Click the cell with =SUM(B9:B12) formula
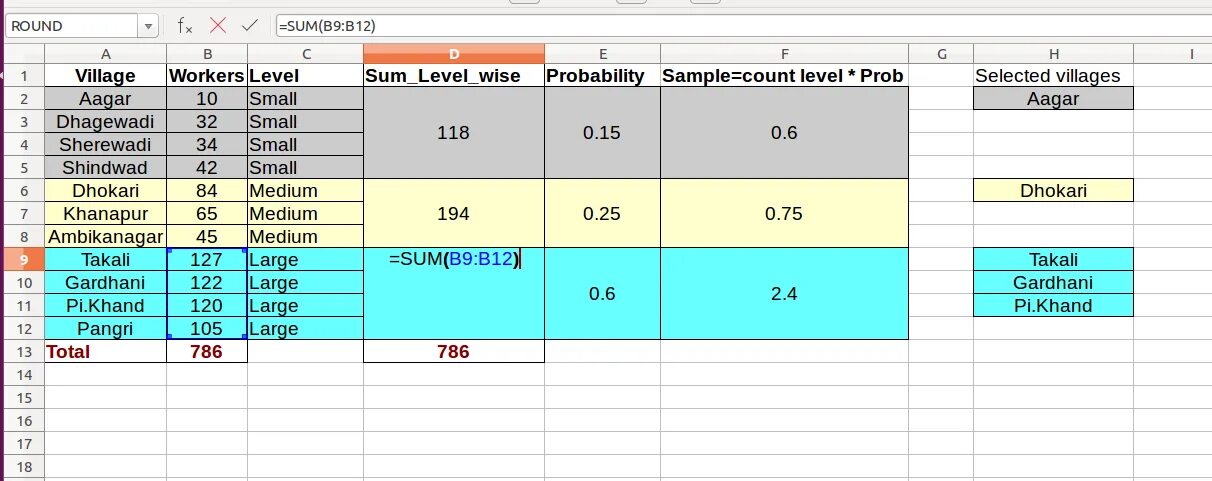 click(454, 294)
